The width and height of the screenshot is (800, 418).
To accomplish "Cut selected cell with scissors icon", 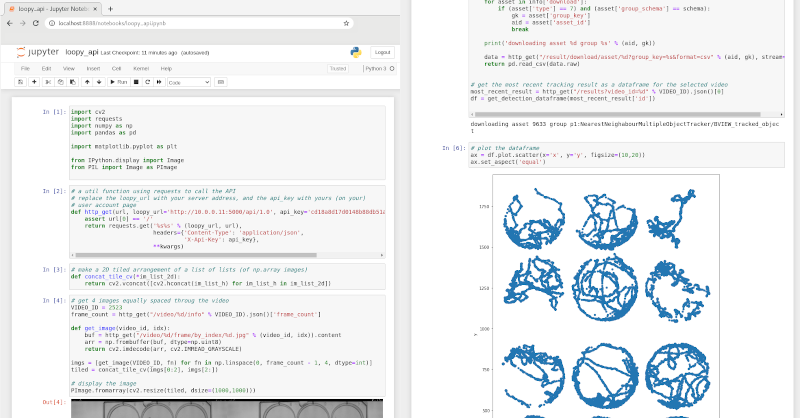I will tap(47, 81).
